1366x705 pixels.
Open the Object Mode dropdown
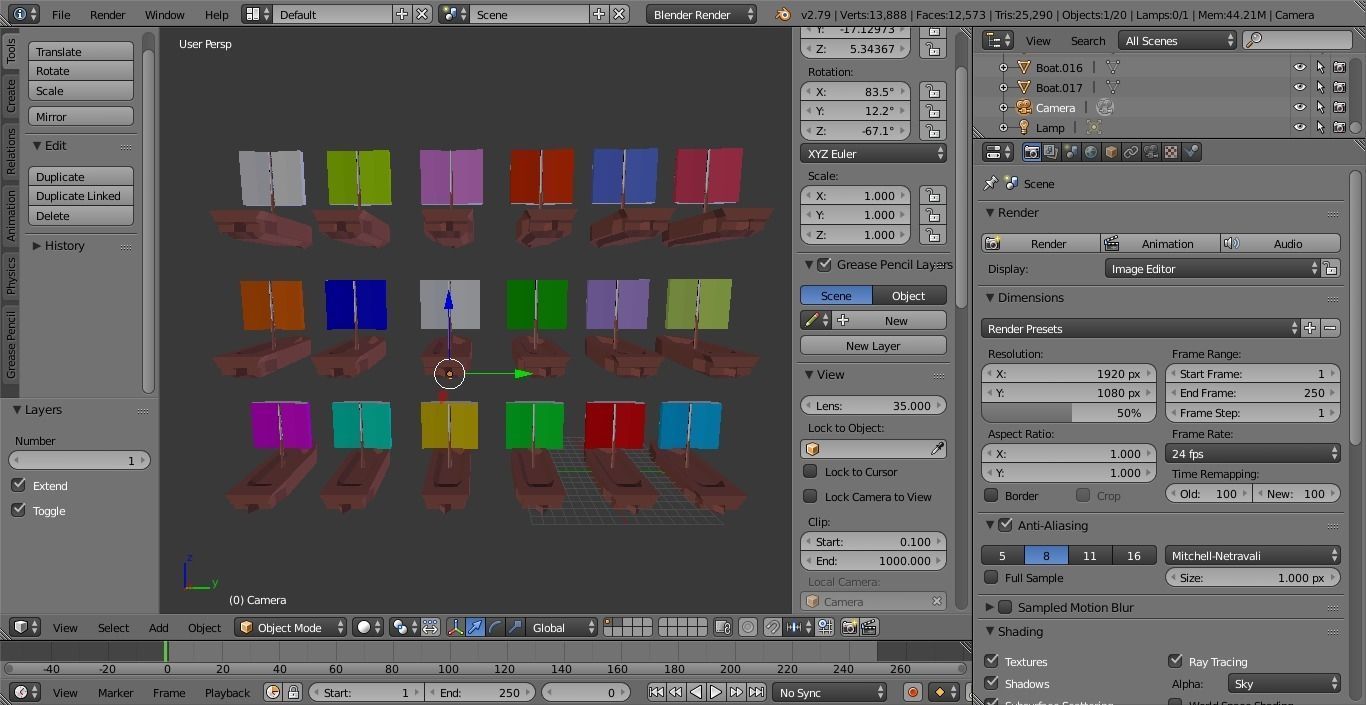tap(290, 627)
